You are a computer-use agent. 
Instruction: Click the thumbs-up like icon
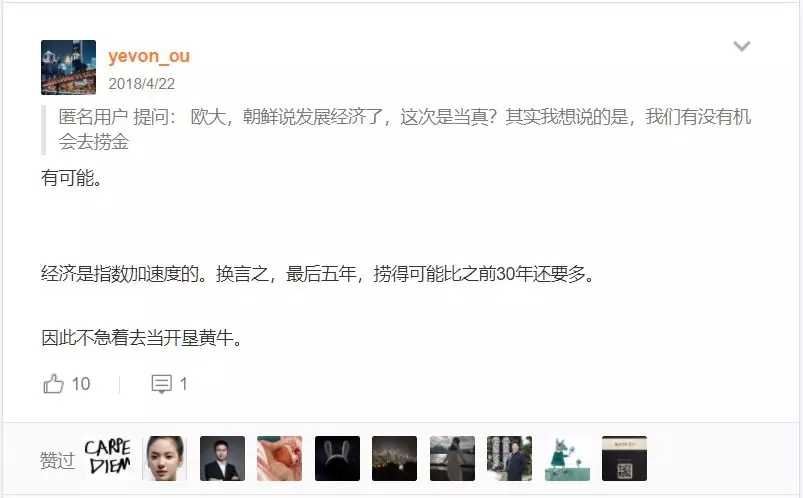tap(53, 384)
